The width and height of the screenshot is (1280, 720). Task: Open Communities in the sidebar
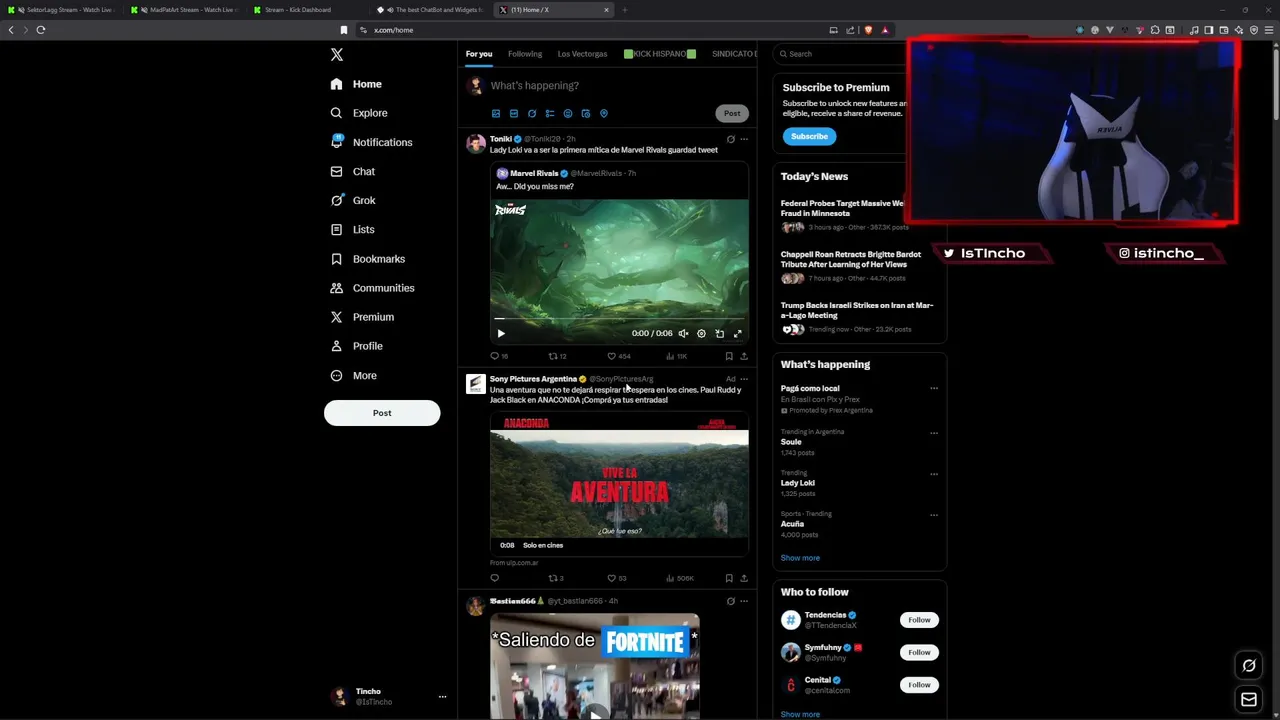click(372, 288)
